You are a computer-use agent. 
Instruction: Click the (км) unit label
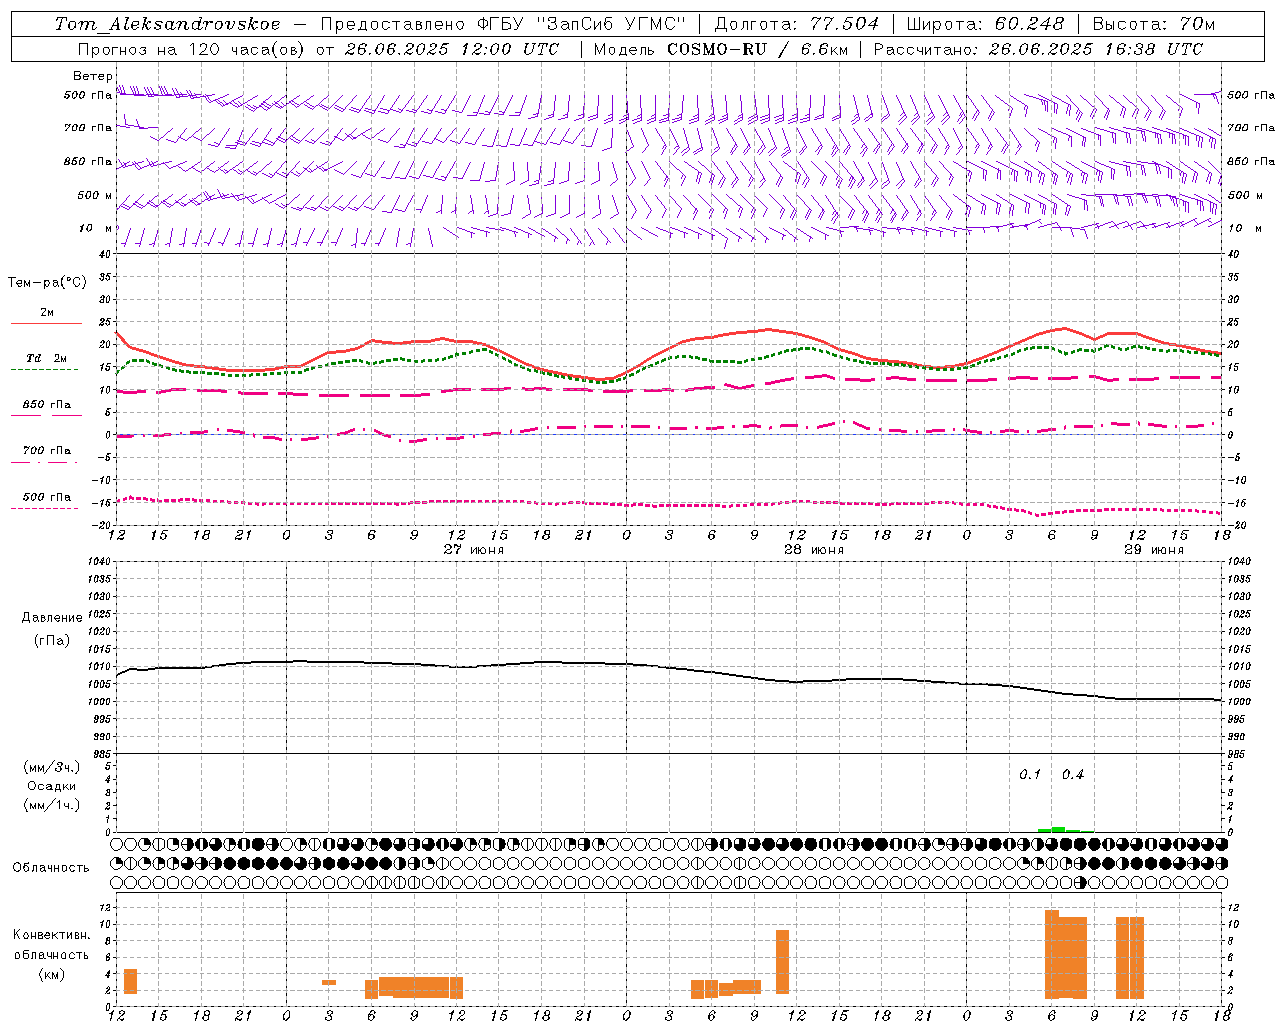click(x=52, y=975)
